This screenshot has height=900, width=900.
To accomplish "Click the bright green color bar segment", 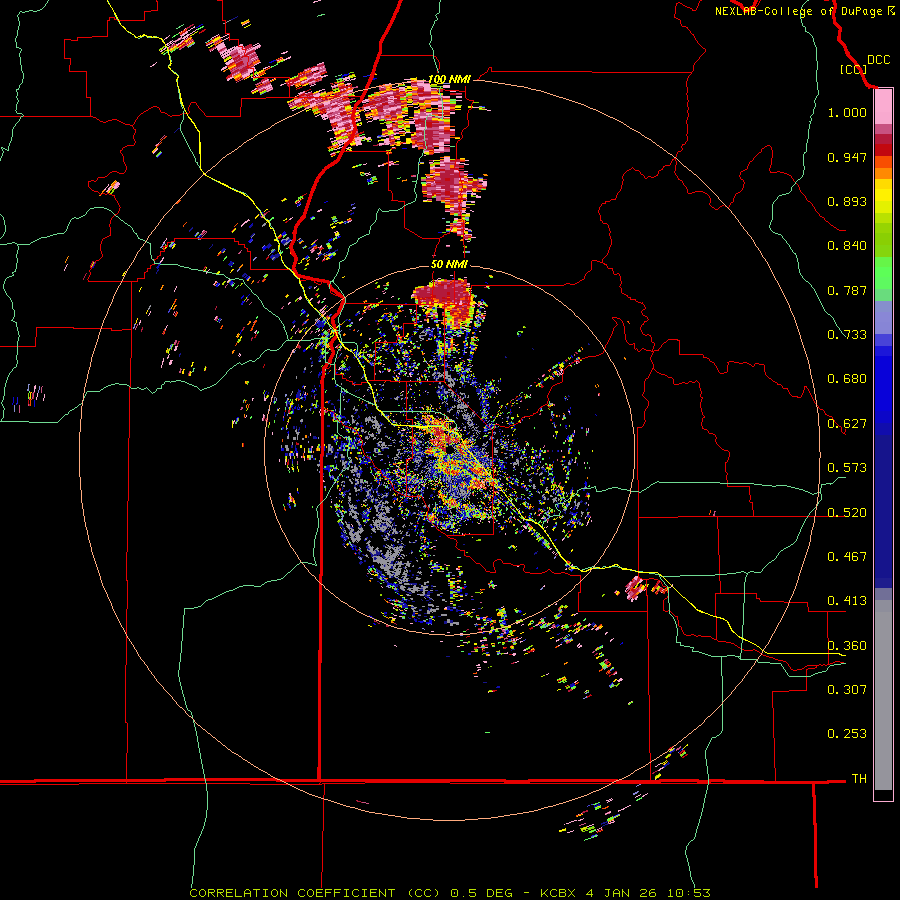I will point(883,273).
